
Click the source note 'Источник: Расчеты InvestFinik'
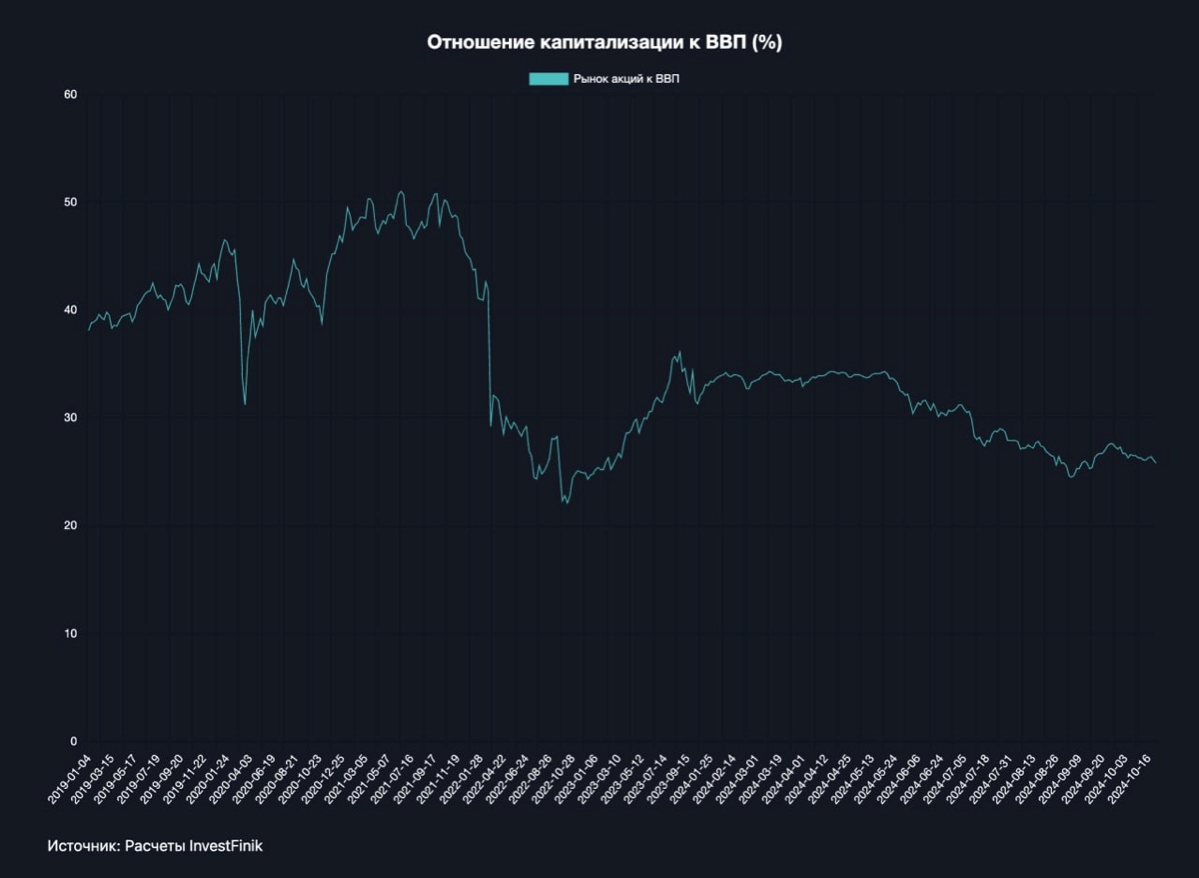tap(155, 846)
